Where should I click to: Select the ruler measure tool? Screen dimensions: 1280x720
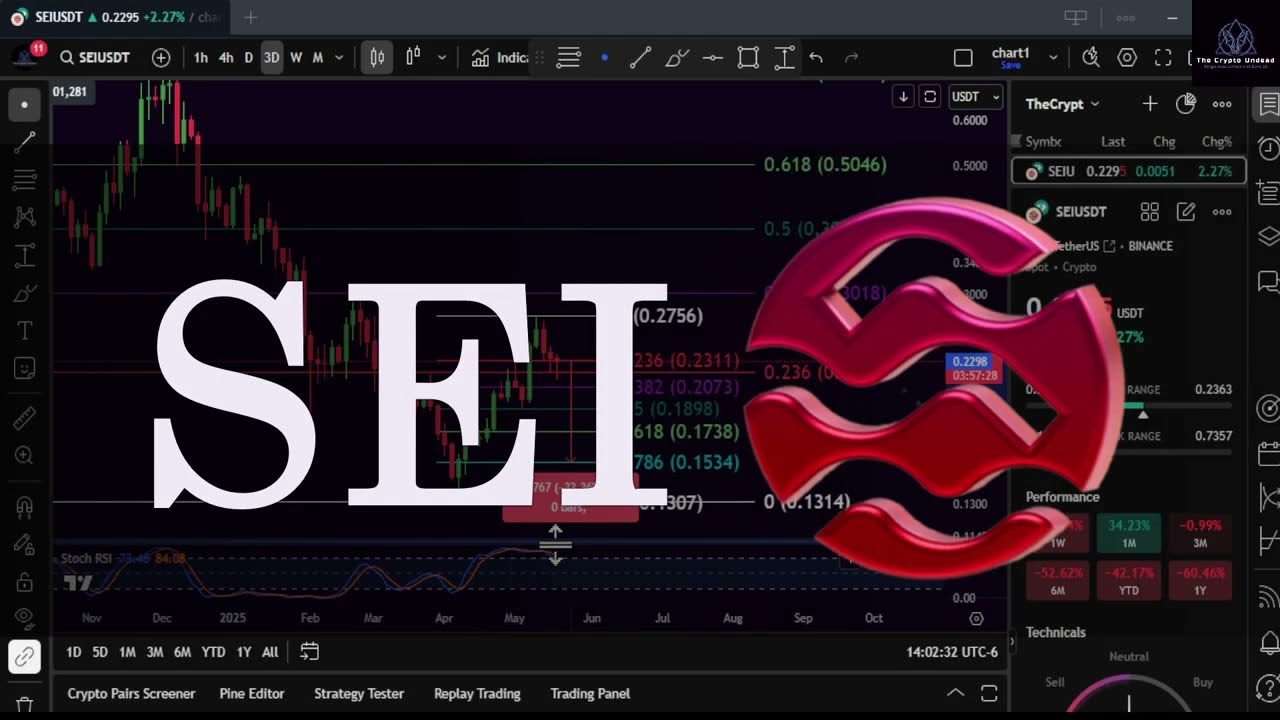point(24,417)
